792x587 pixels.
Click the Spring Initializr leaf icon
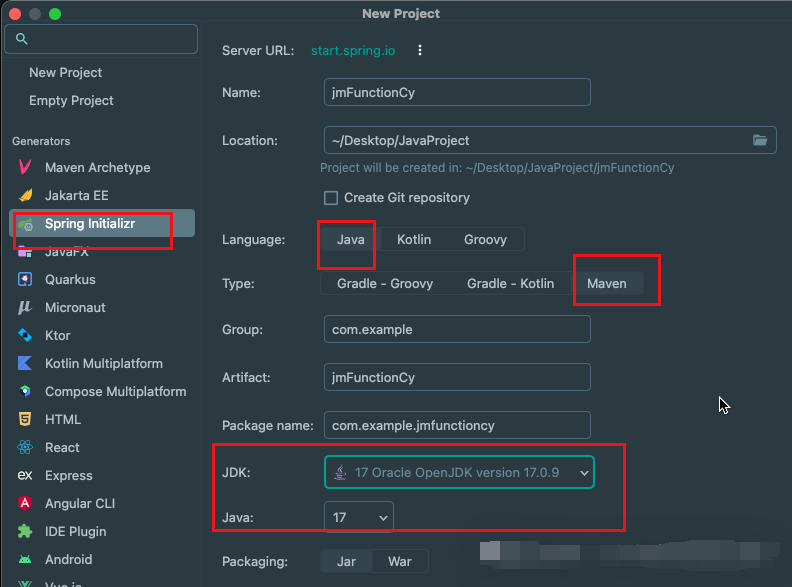[x=25, y=224]
